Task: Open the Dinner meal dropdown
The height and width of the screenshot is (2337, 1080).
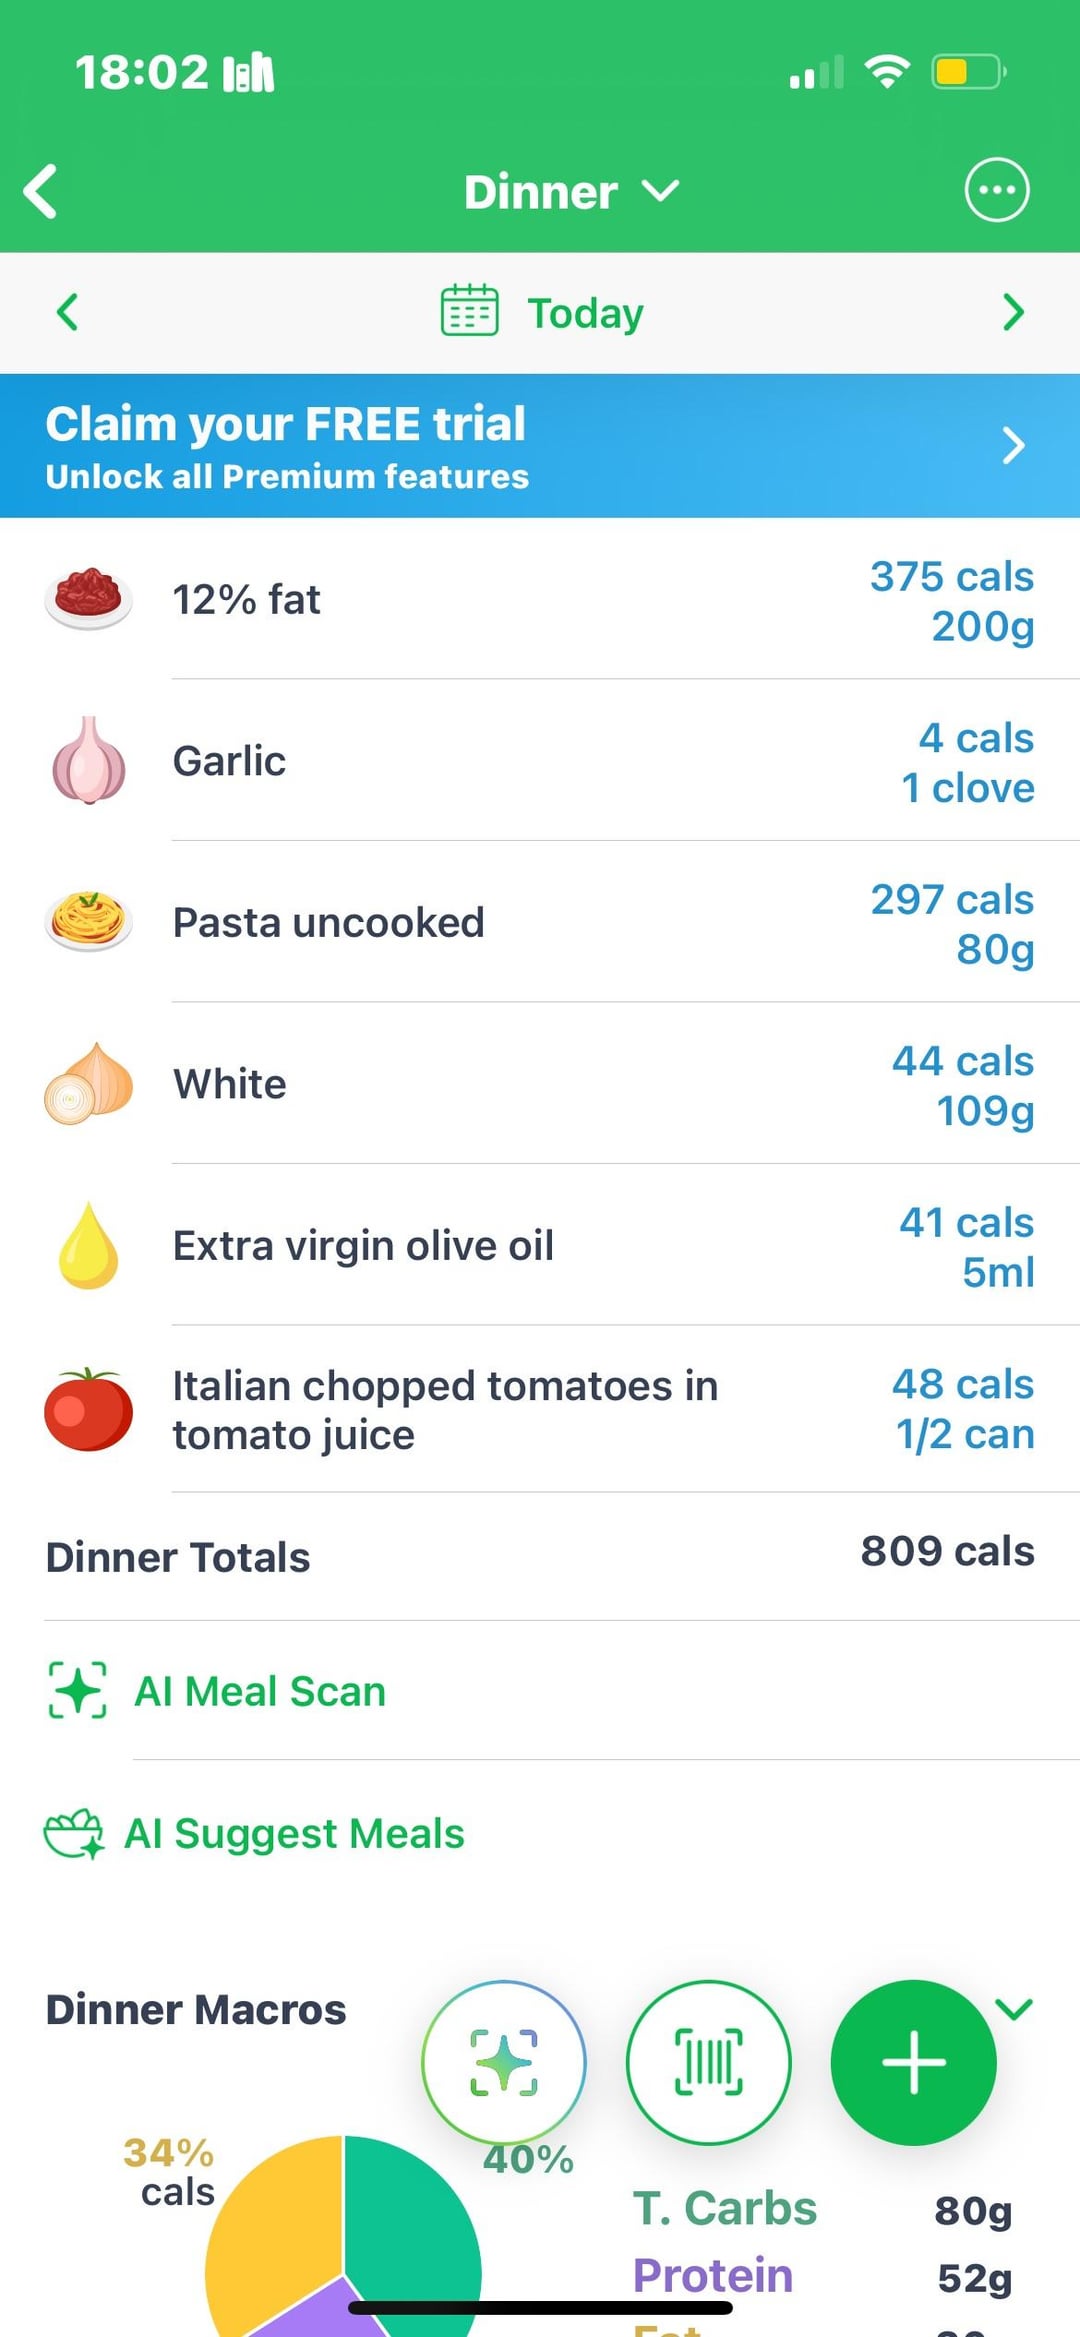Action: (570, 191)
